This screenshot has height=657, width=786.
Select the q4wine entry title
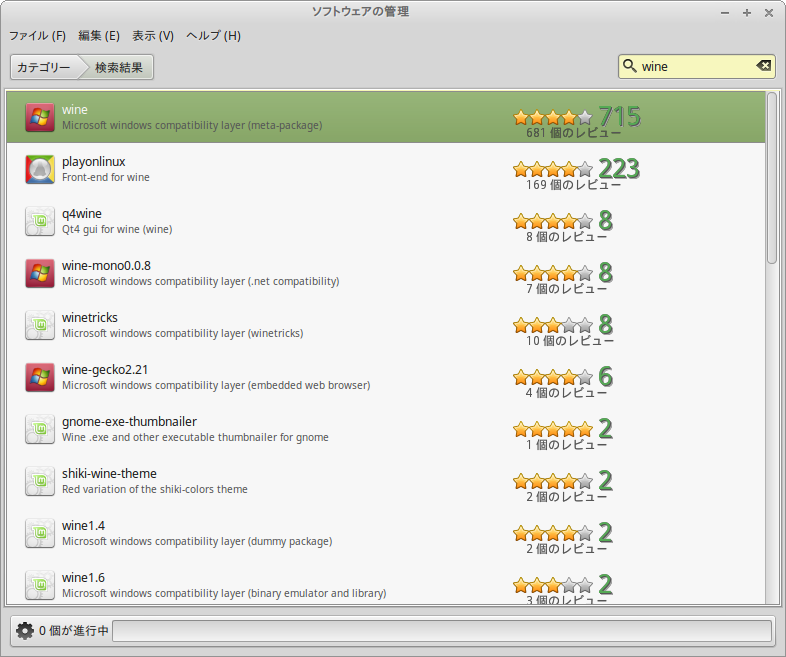click(x=82, y=214)
